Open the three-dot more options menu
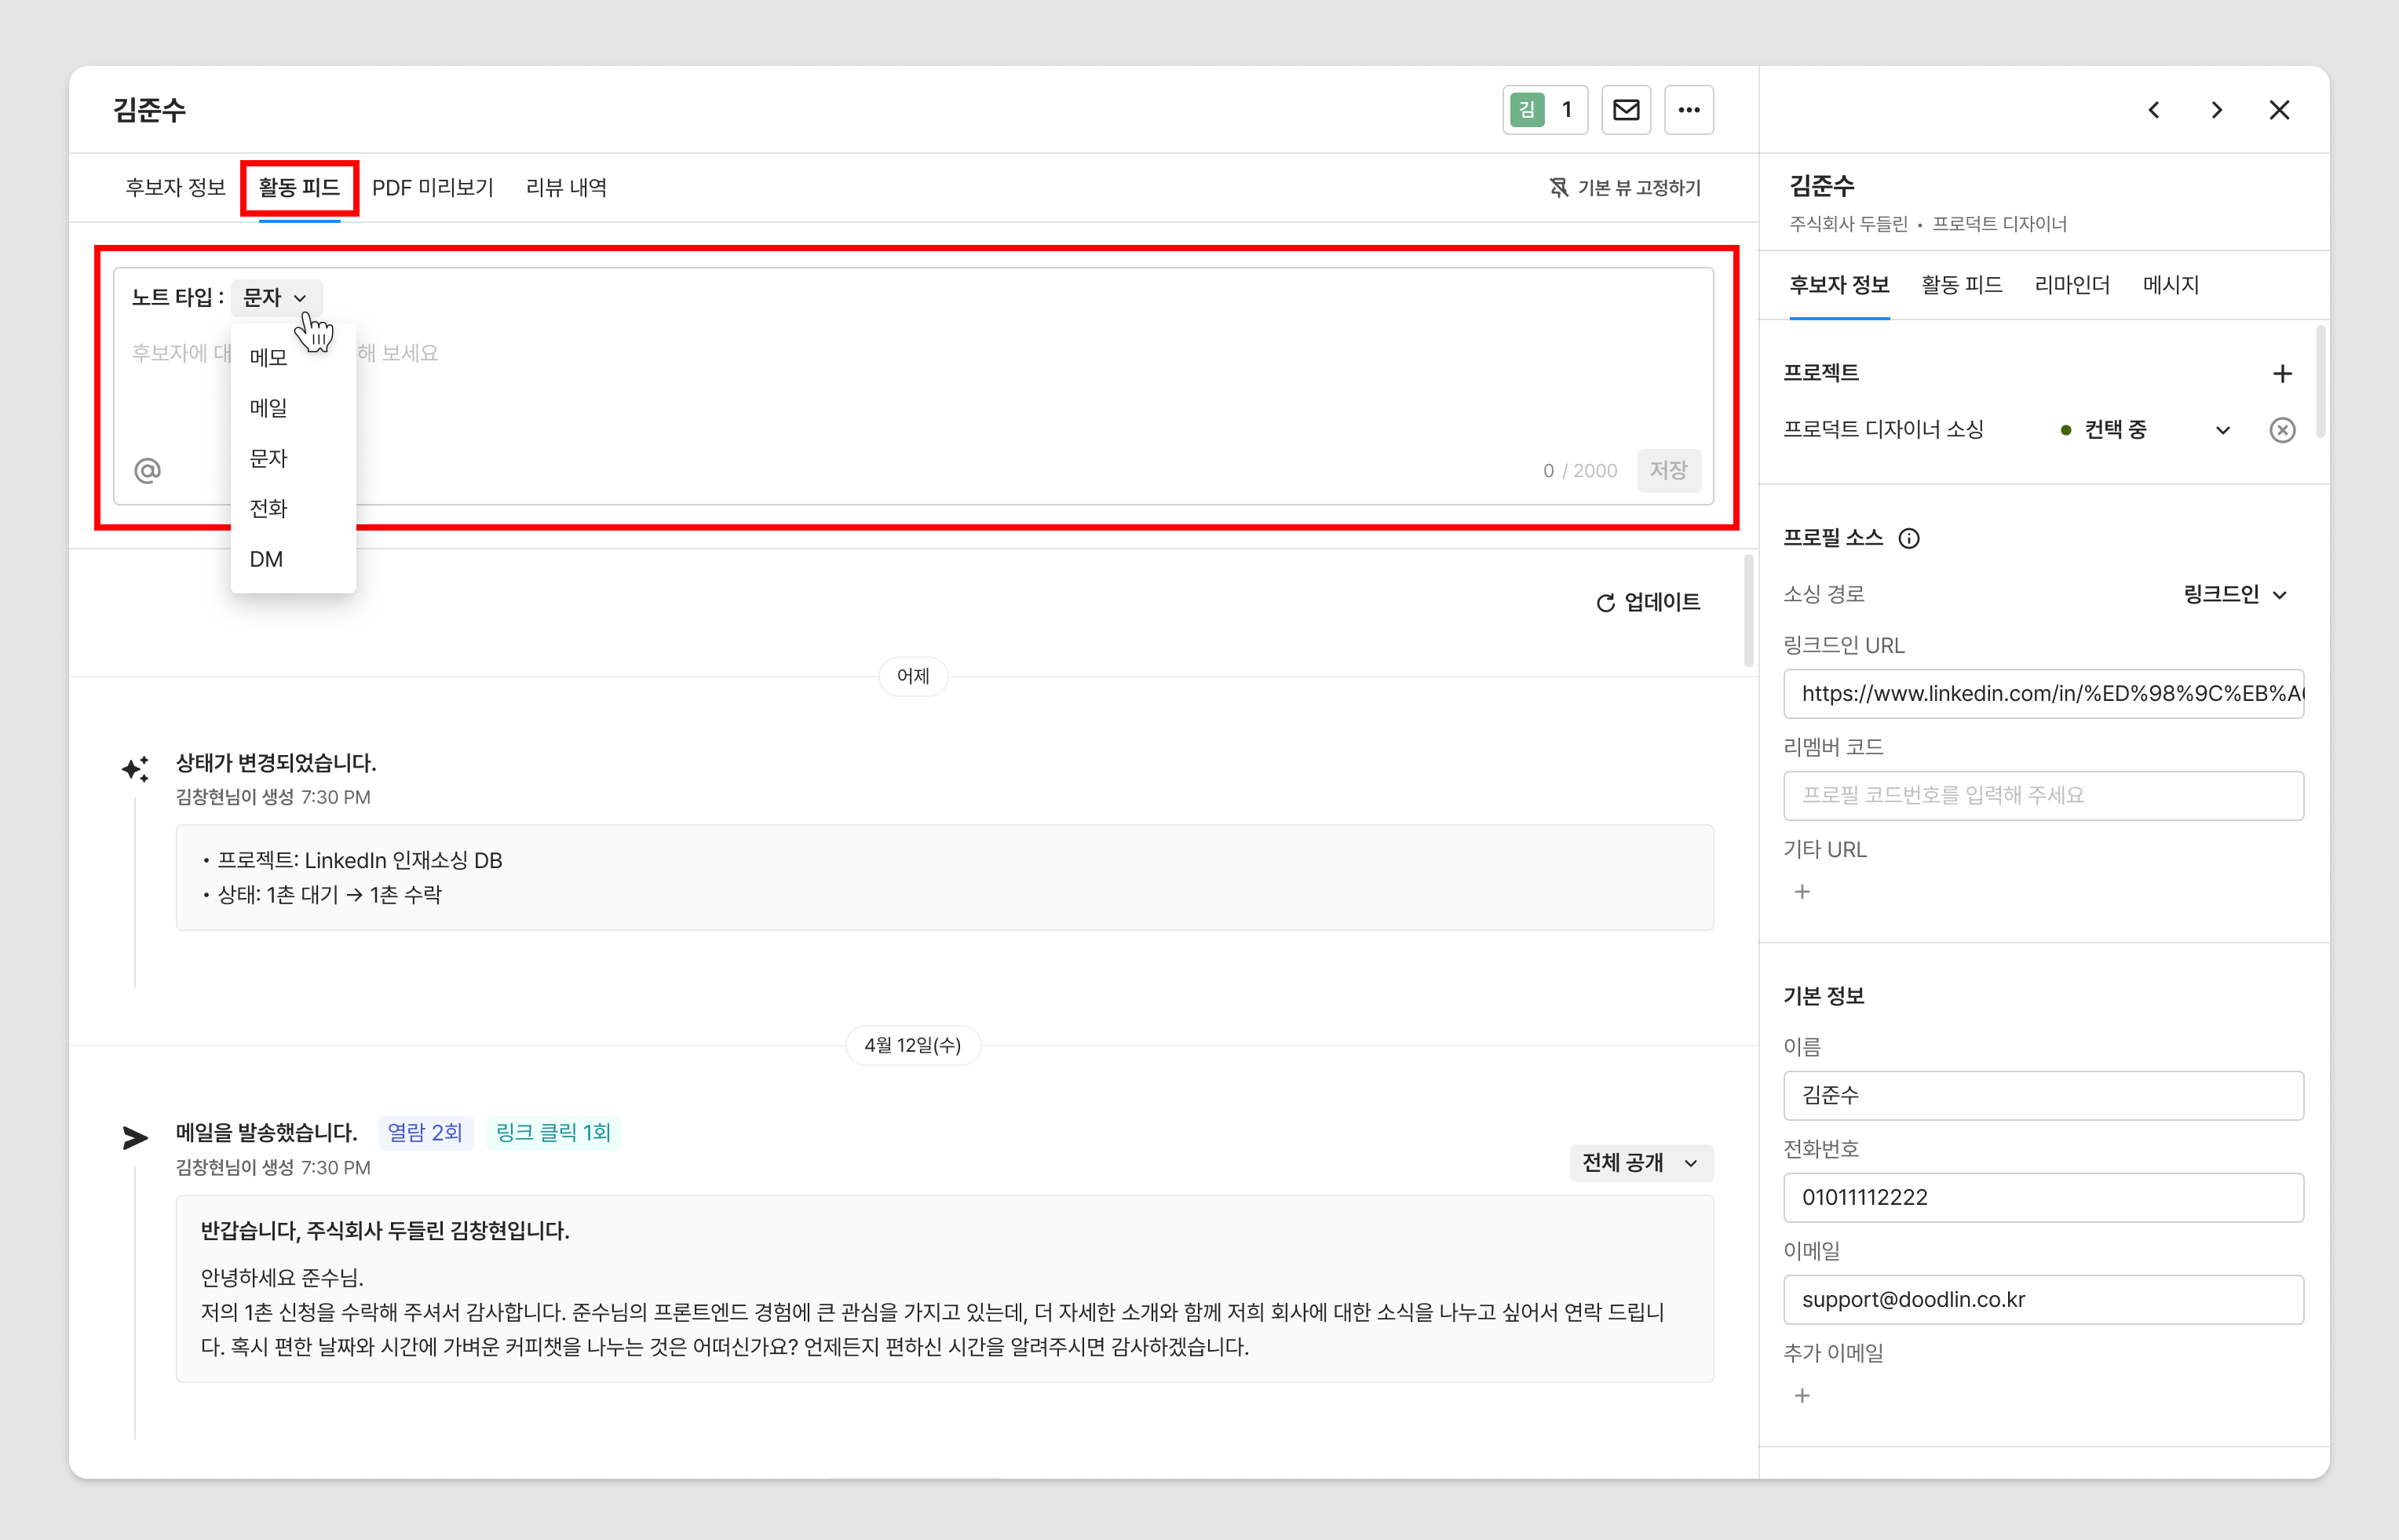Viewport: 2399px width, 1540px height. click(1688, 110)
